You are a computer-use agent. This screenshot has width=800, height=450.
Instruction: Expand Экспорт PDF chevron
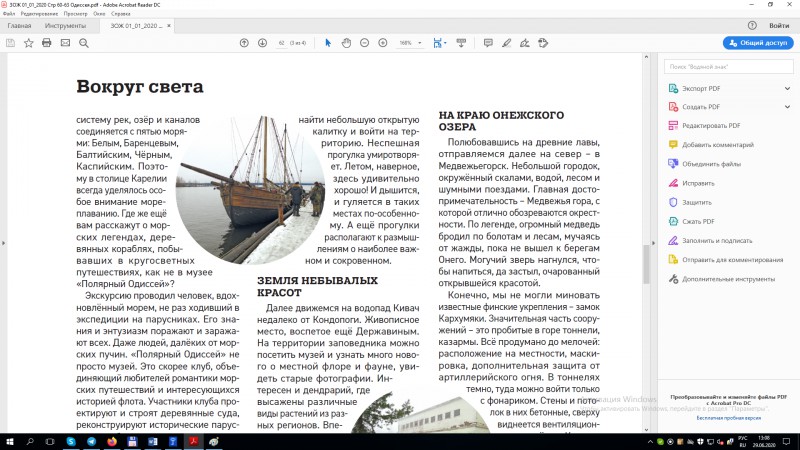coord(787,88)
